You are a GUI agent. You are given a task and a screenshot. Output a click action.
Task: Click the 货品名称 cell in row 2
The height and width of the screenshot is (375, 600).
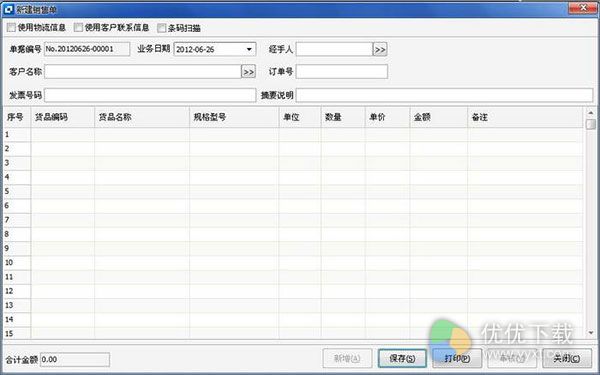point(142,149)
